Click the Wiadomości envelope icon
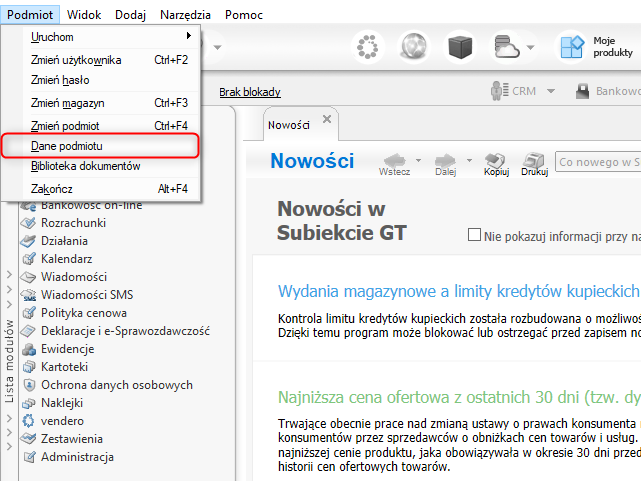641x481 pixels. tap(29, 277)
